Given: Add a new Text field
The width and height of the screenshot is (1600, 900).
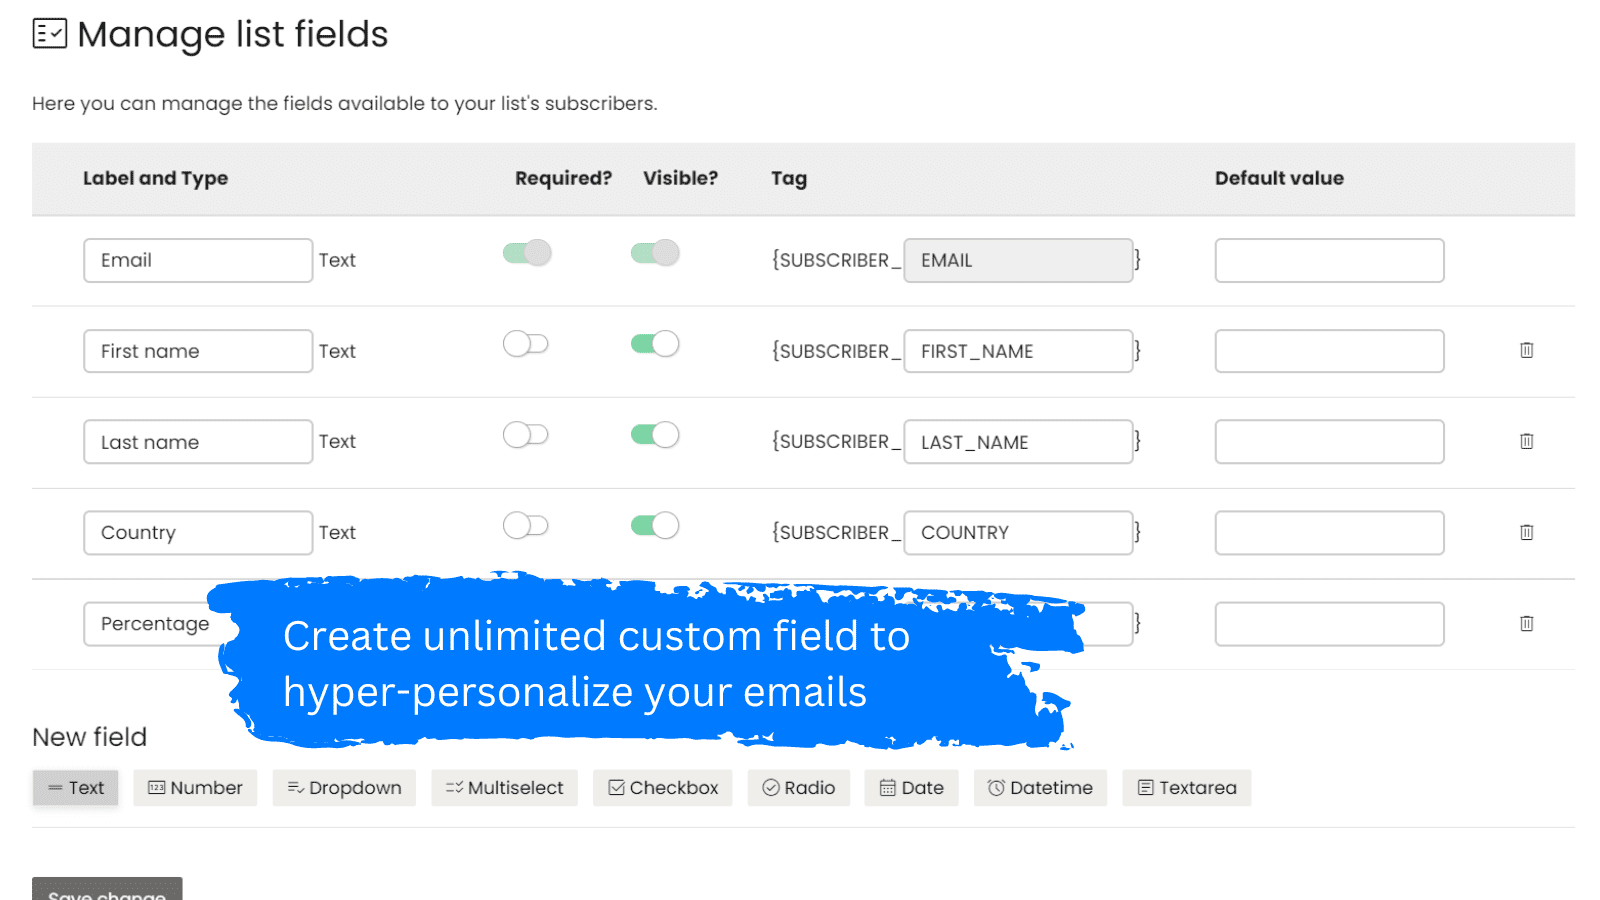Looking at the screenshot, I should click(x=76, y=788).
